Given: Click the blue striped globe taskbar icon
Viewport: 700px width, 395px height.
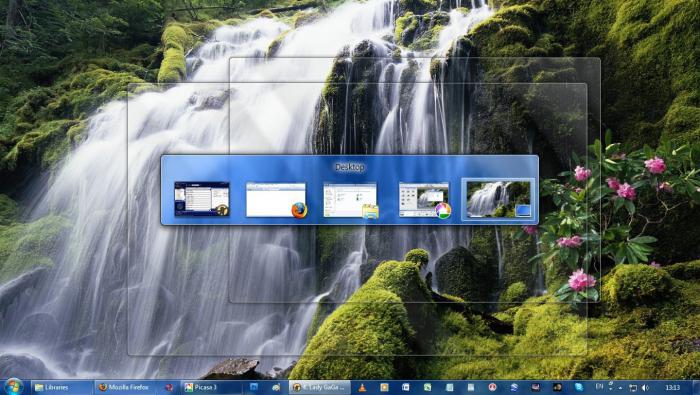Looking at the screenshot, I should click(x=514, y=387).
